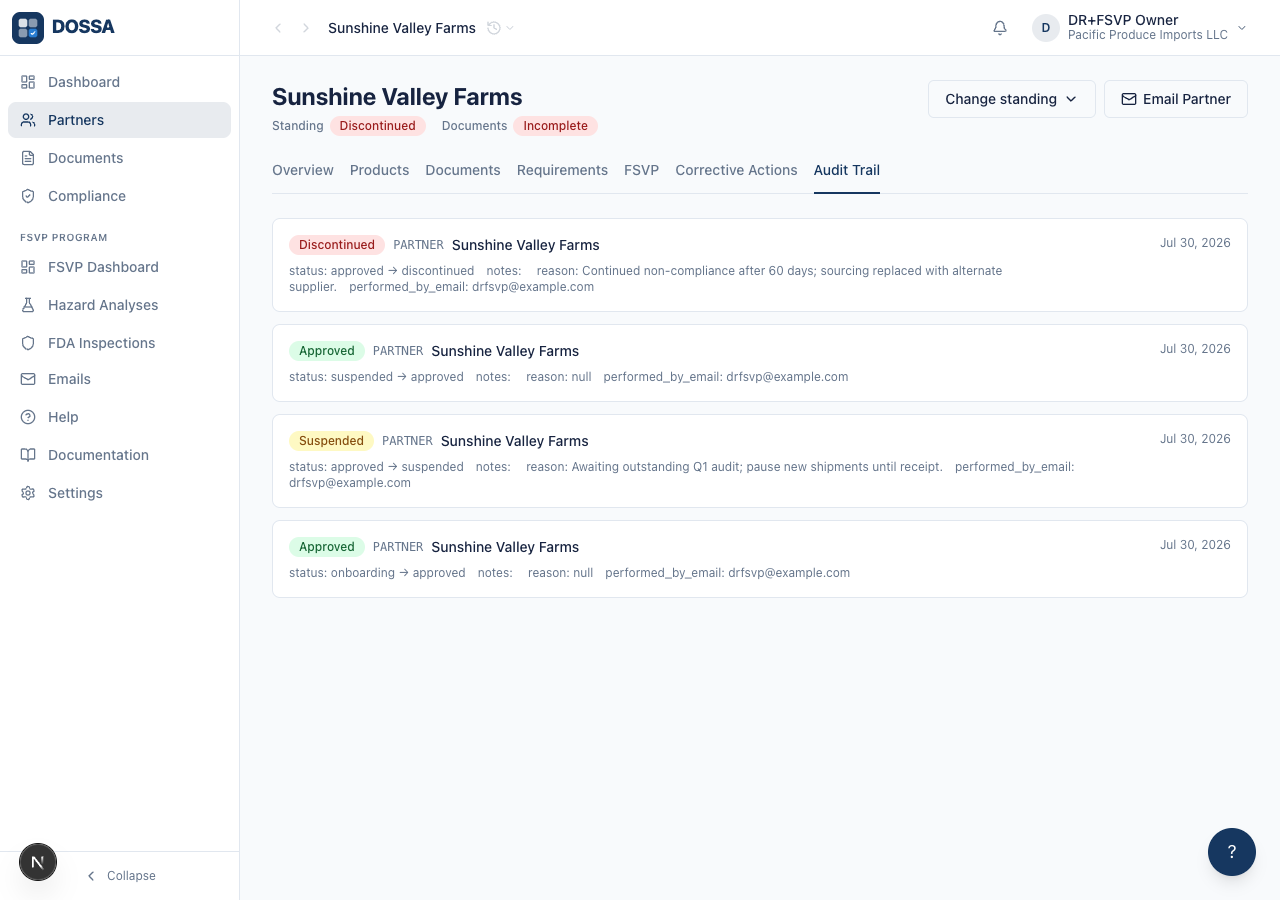Screen dimensions: 1280x900
Task: Click the notifications bell icon
Action: pos(1000,28)
